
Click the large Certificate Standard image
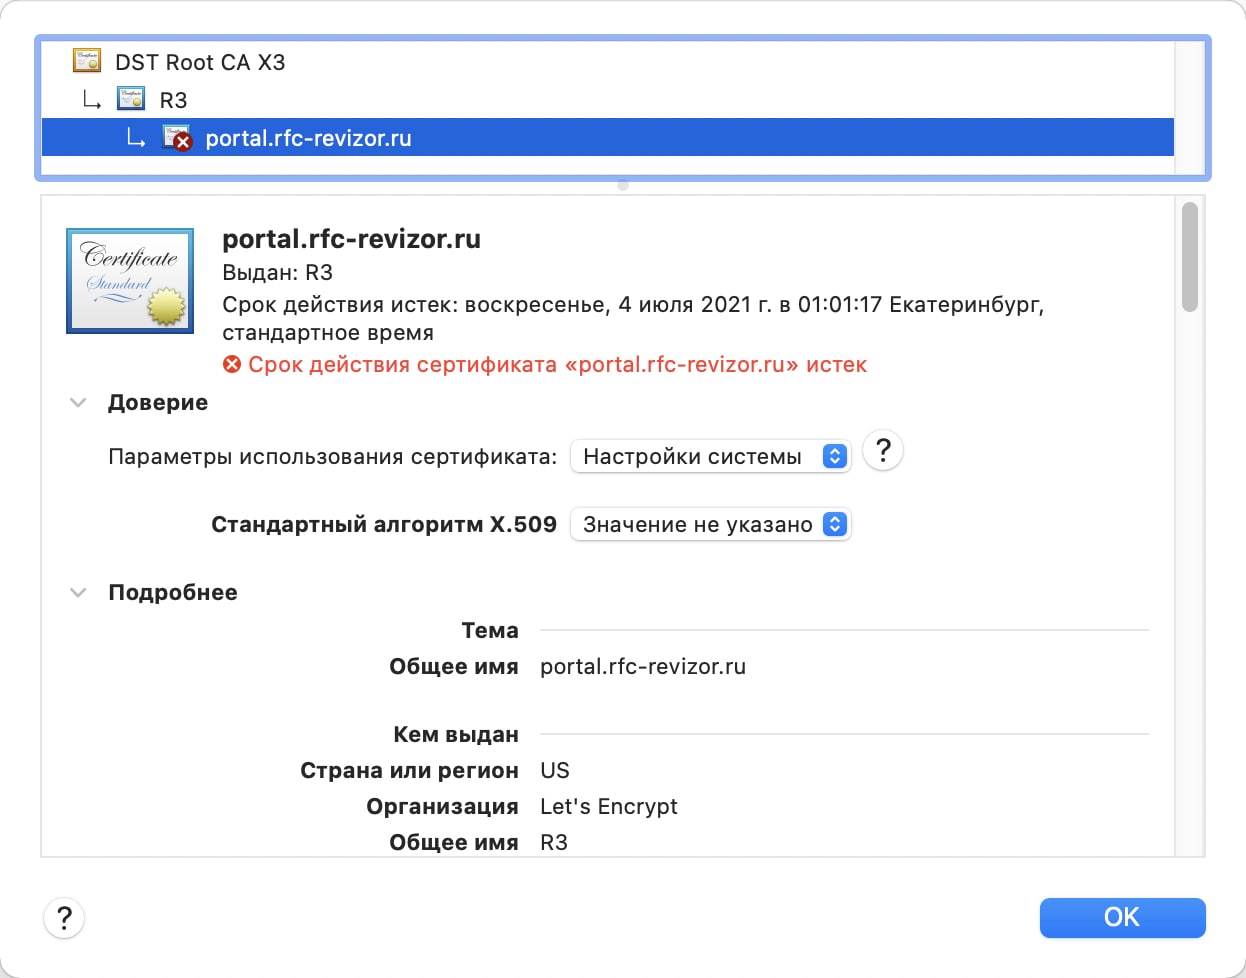tap(130, 281)
